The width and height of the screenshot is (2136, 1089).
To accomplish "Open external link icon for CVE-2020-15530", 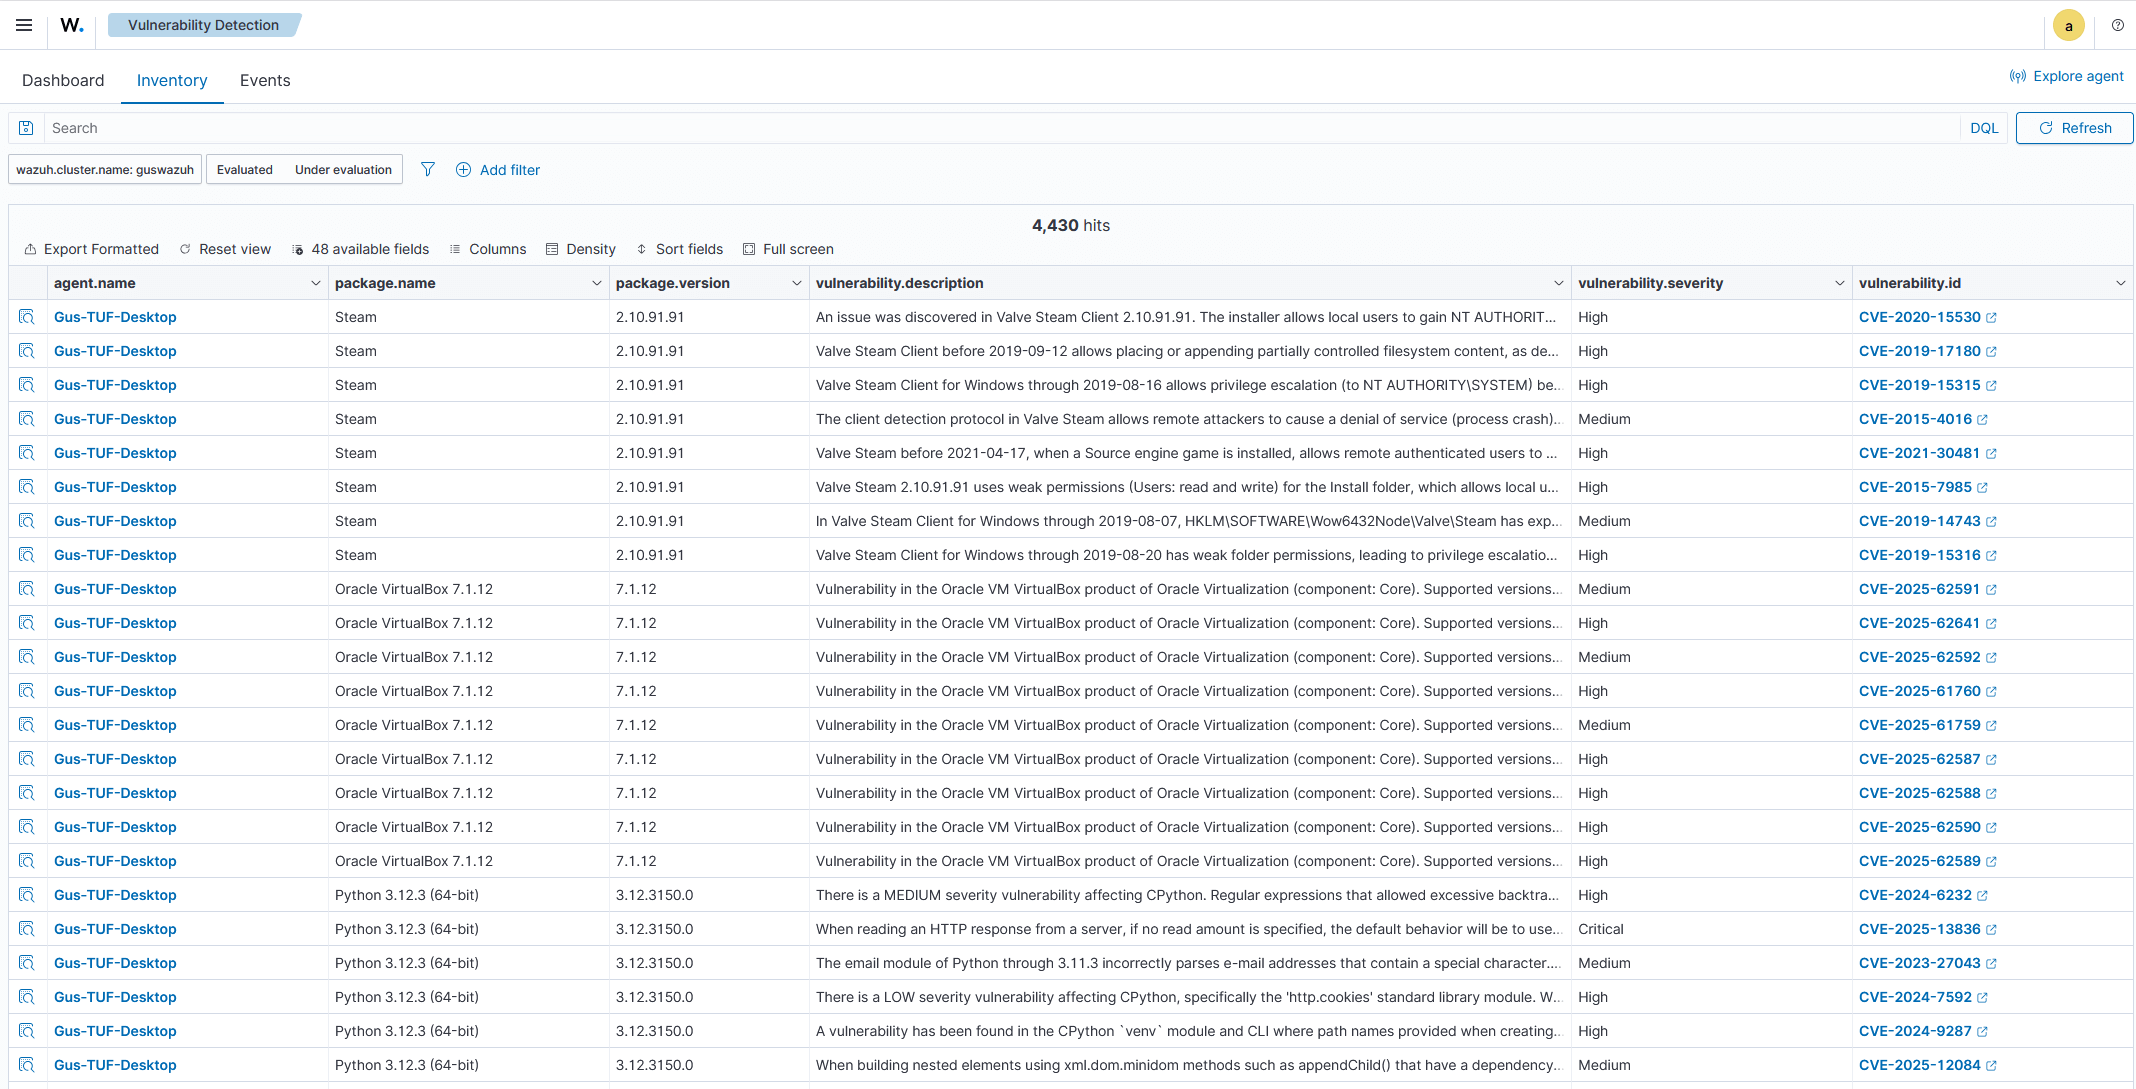I will click(x=1991, y=318).
